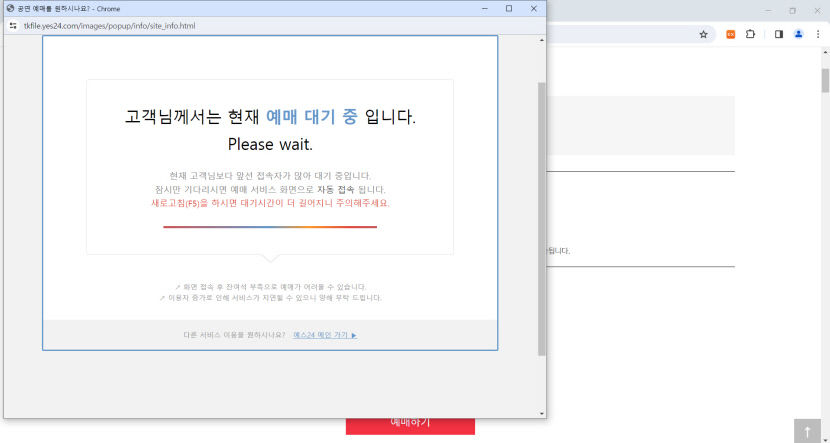Maximize the ticket waiting popup window

508,8
